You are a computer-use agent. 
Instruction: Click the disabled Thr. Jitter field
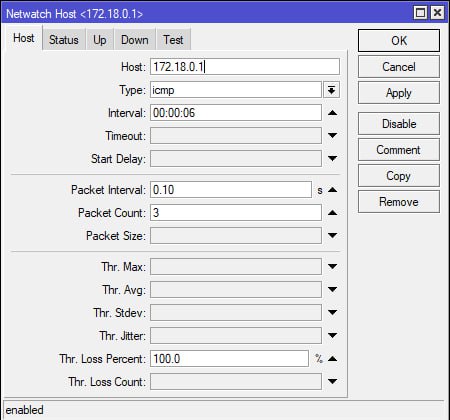236,336
